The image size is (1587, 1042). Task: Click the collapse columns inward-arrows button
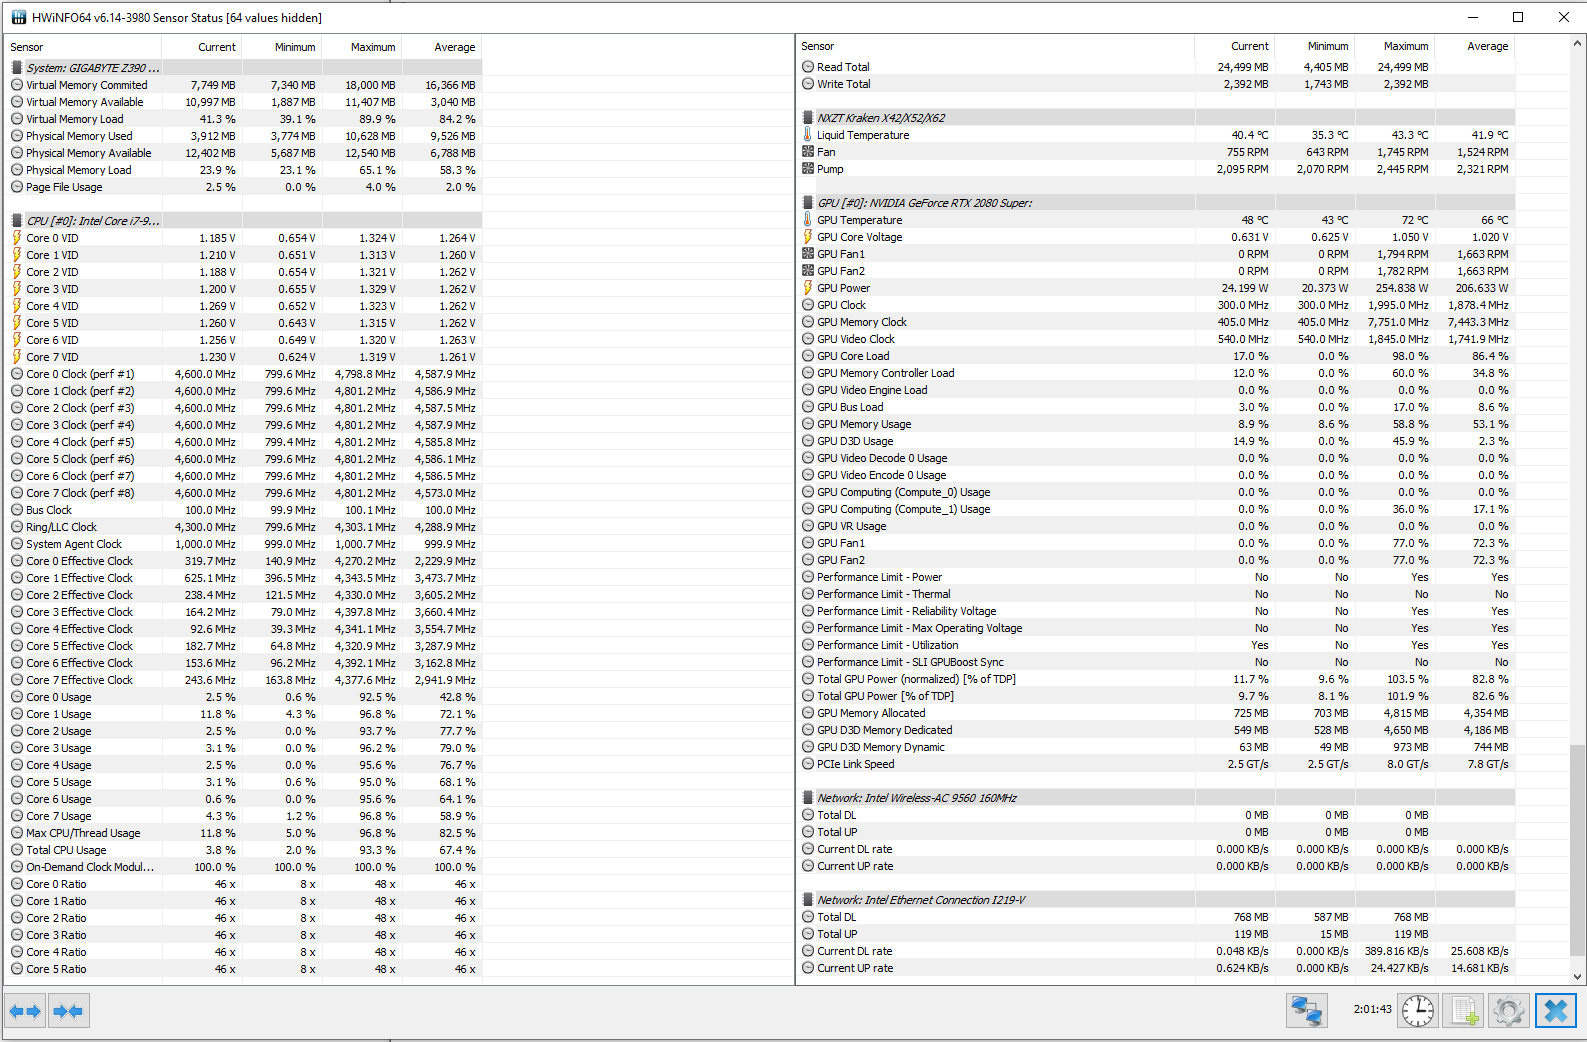point(68,1011)
